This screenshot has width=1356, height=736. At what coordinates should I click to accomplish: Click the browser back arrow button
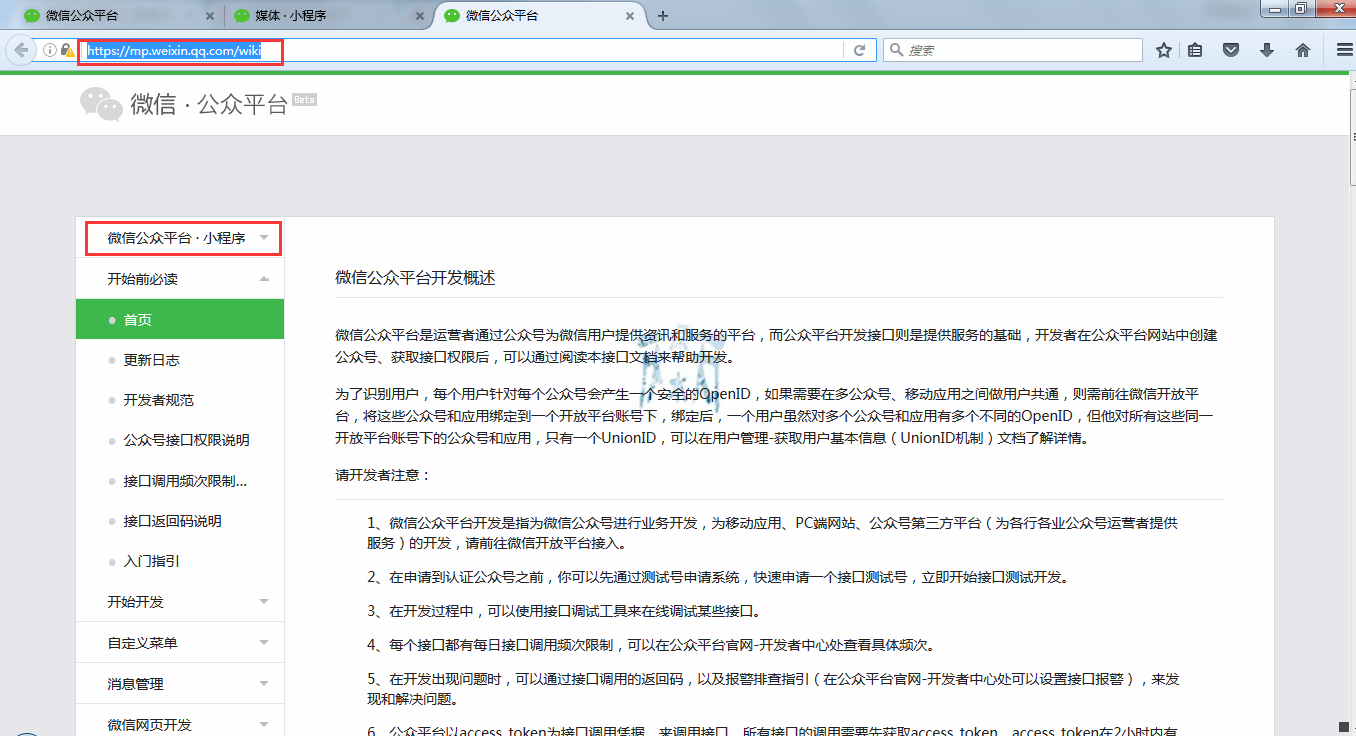(x=21, y=50)
